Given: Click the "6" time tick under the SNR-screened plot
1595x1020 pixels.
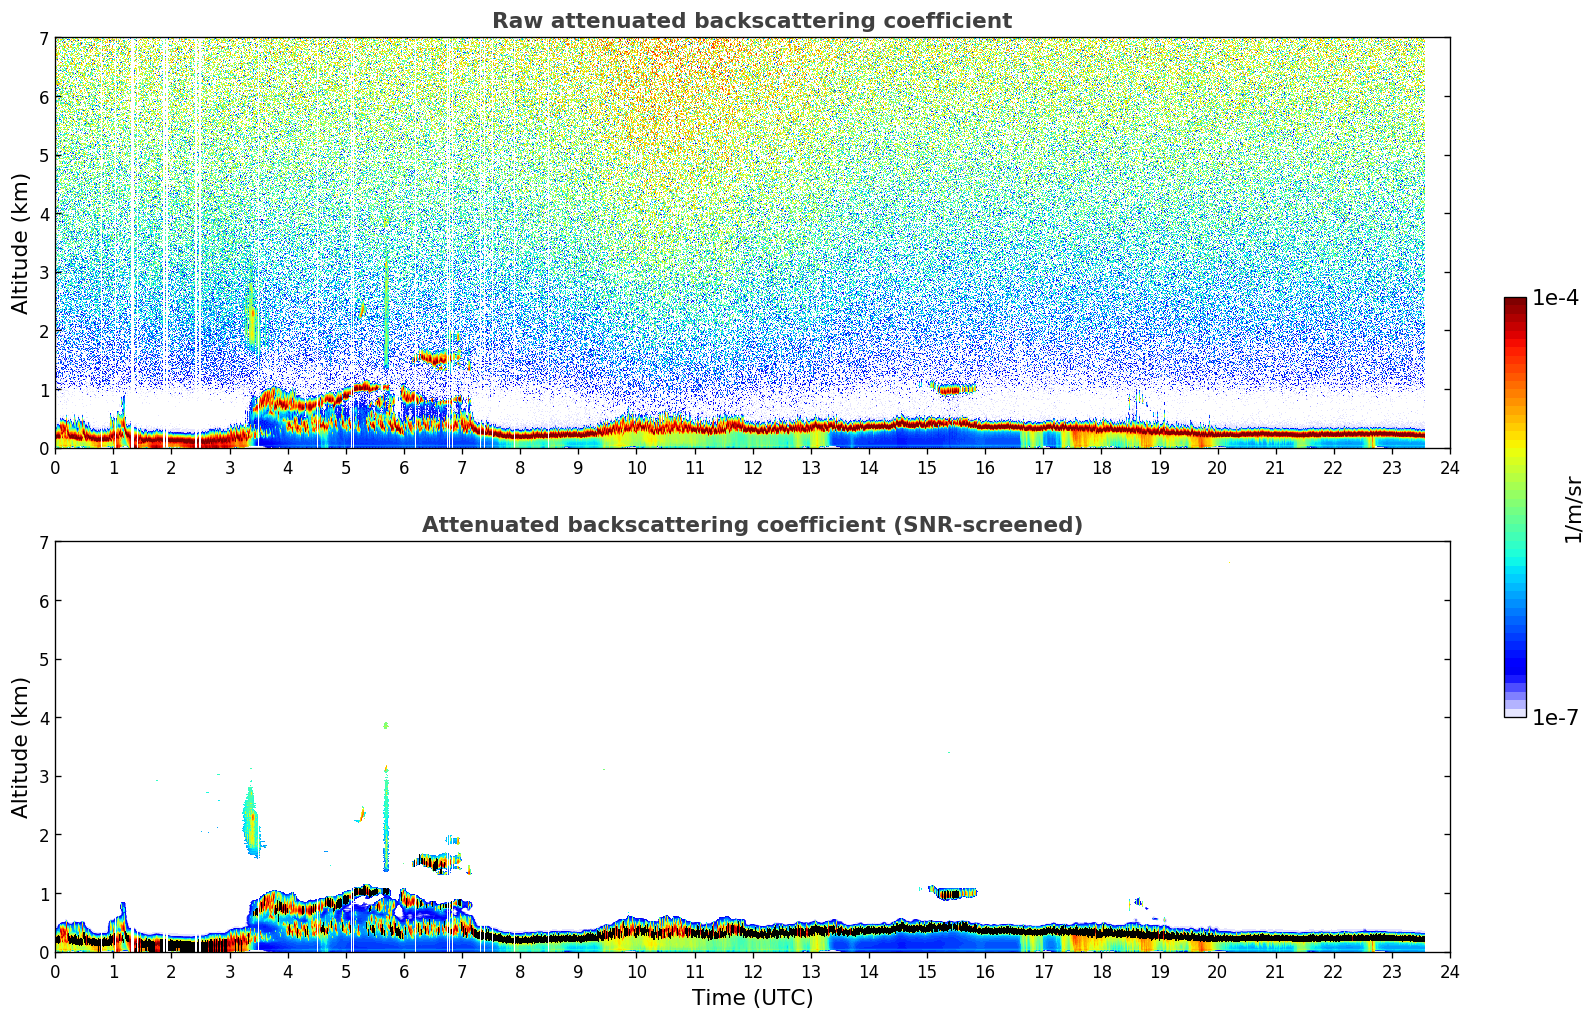Looking at the screenshot, I should tap(404, 971).
